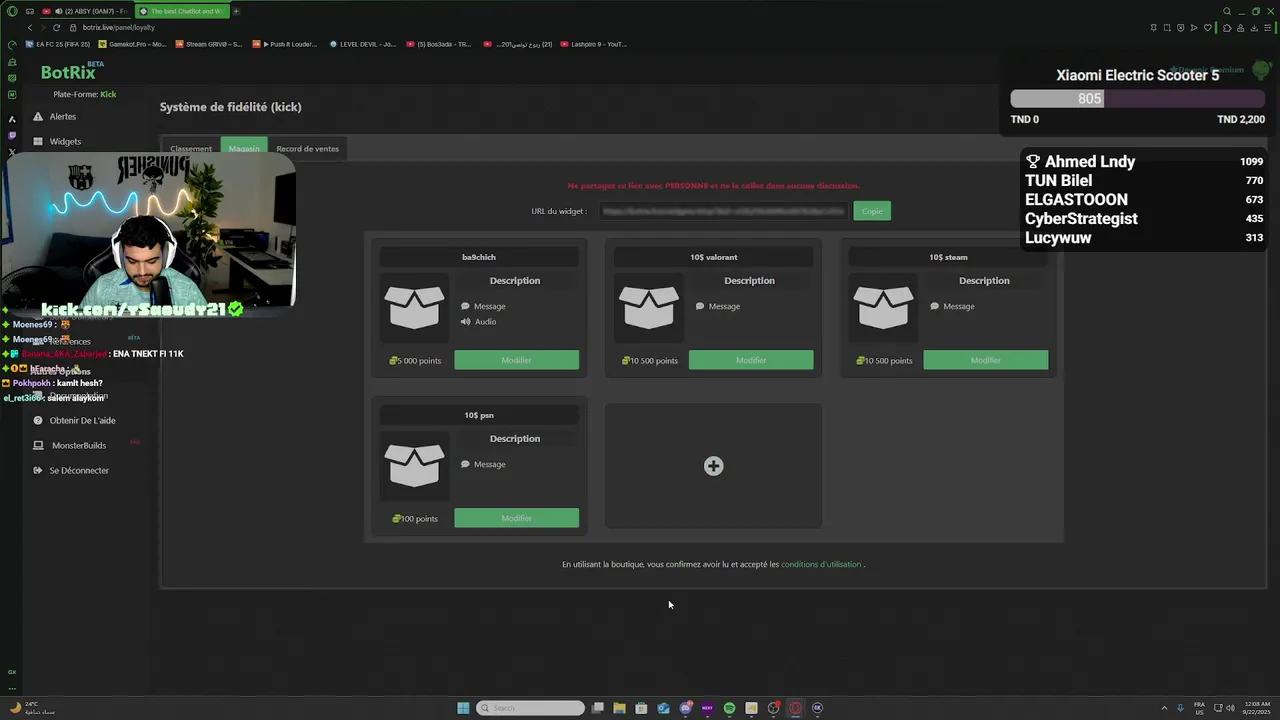This screenshot has height=720, width=1280.
Task: Click the 5 000 points price label
Action: coord(415,361)
